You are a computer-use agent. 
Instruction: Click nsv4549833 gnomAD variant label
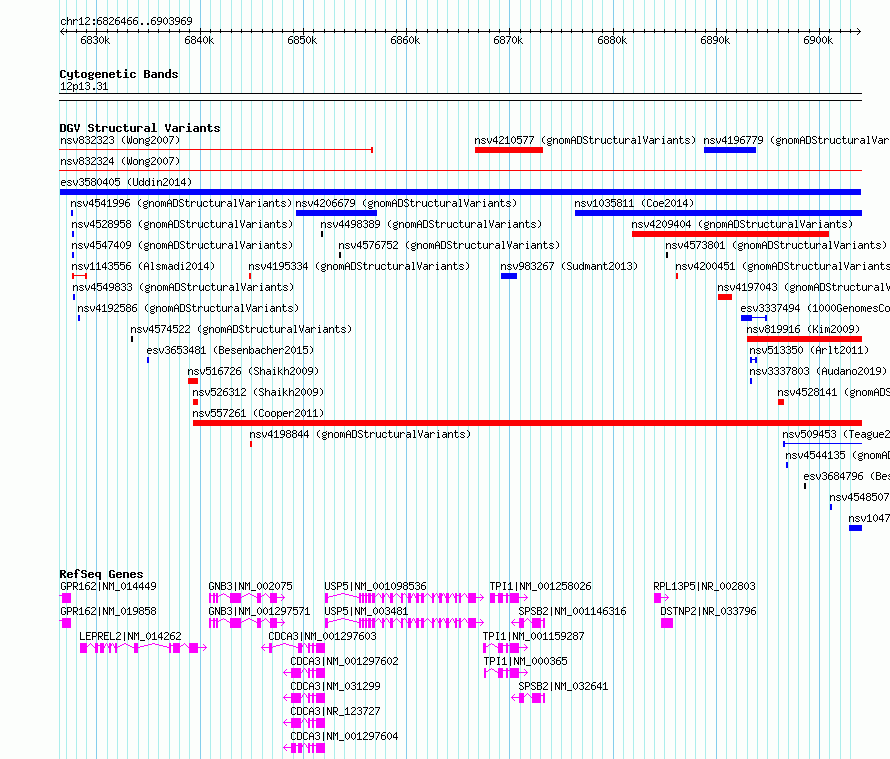183,287
